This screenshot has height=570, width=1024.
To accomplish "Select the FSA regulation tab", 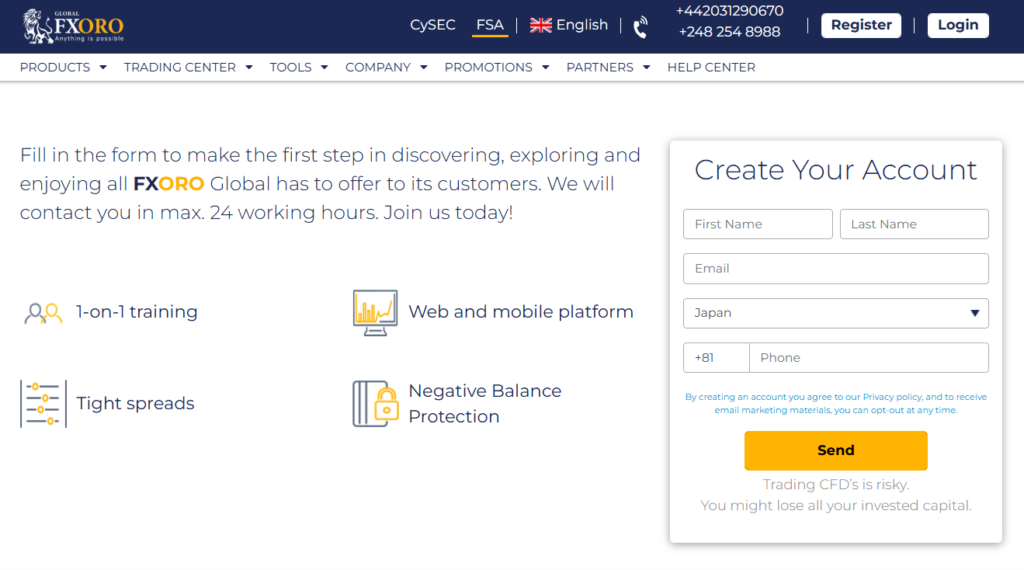I will tap(490, 25).
